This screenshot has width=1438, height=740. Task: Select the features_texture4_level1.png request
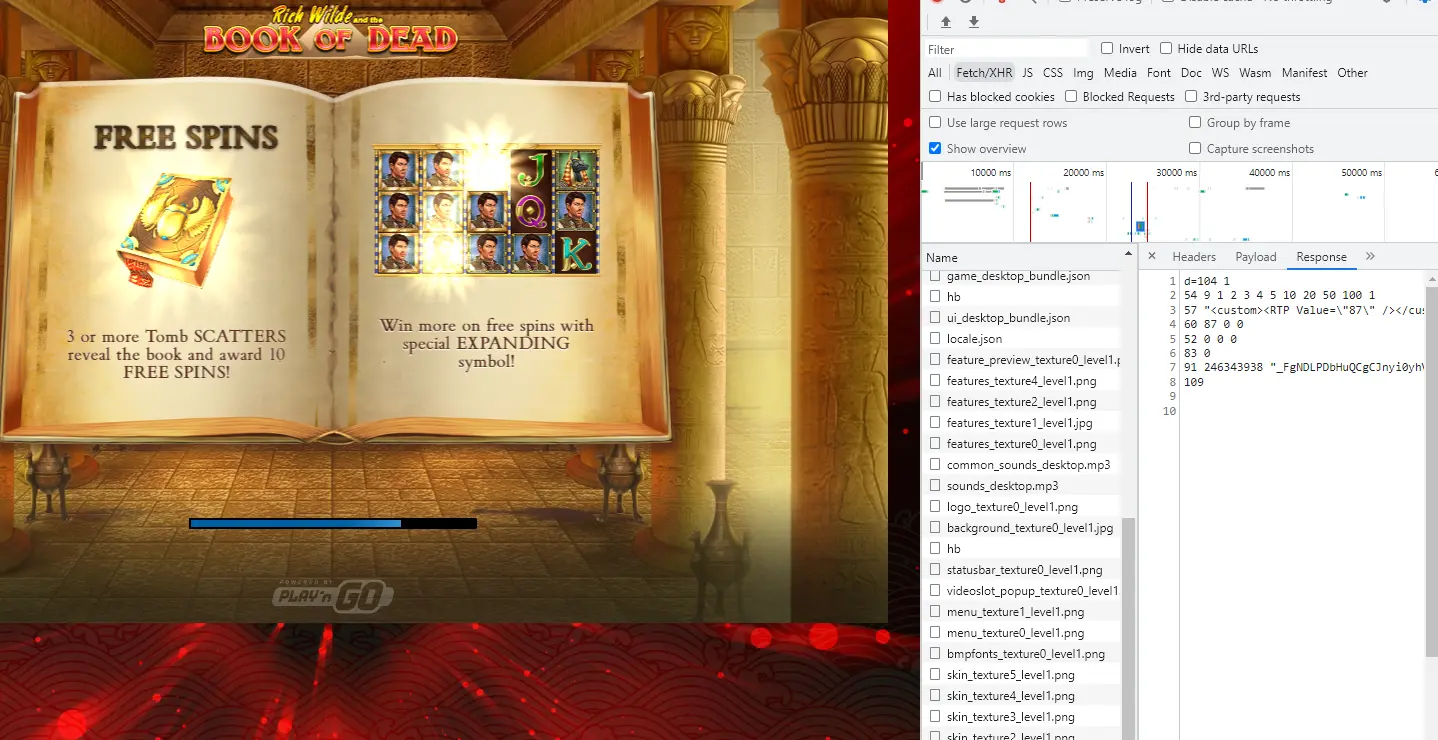(1022, 381)
